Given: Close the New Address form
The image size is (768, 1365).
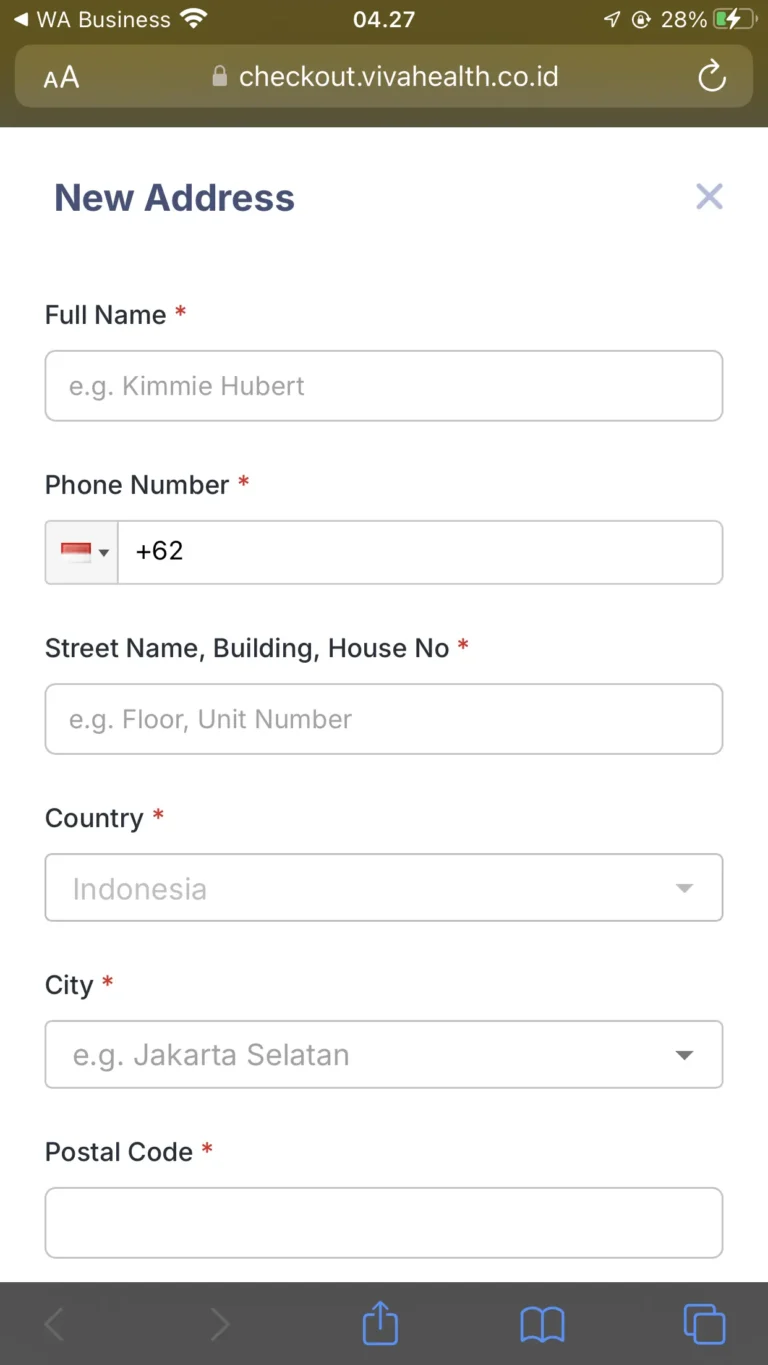Looking at the screenshot, I should pyautogui.click(x=709, y=197).
